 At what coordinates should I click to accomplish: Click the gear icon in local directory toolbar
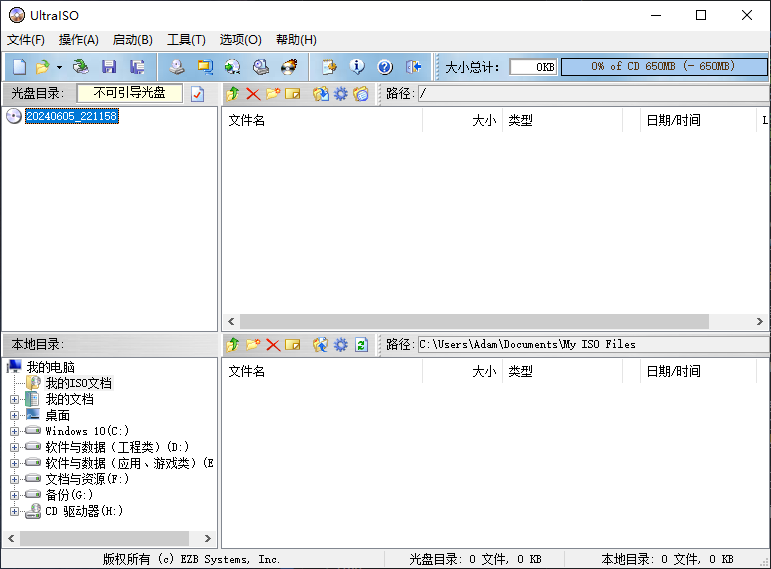[x=341, y=344]
